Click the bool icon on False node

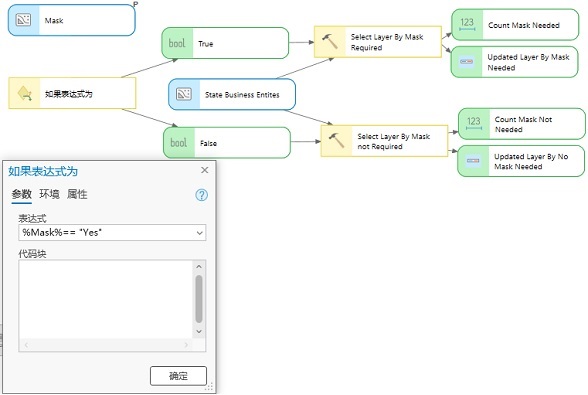(x=178, y=143)
